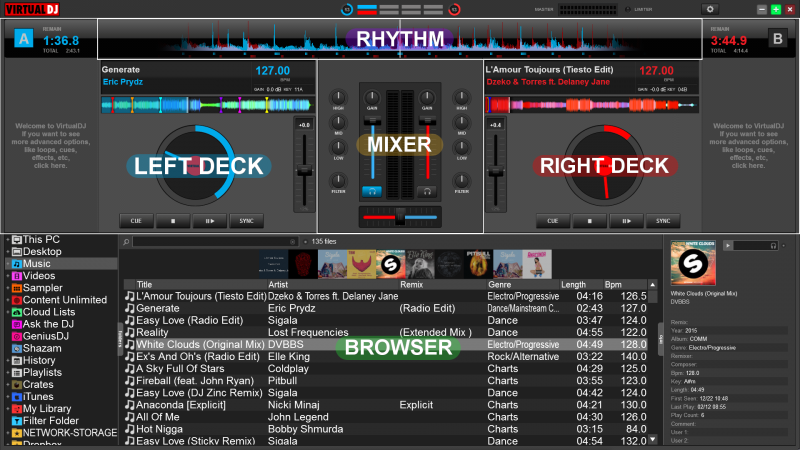
Task: Click the Crates icon
Action: (x=17, y=385)
